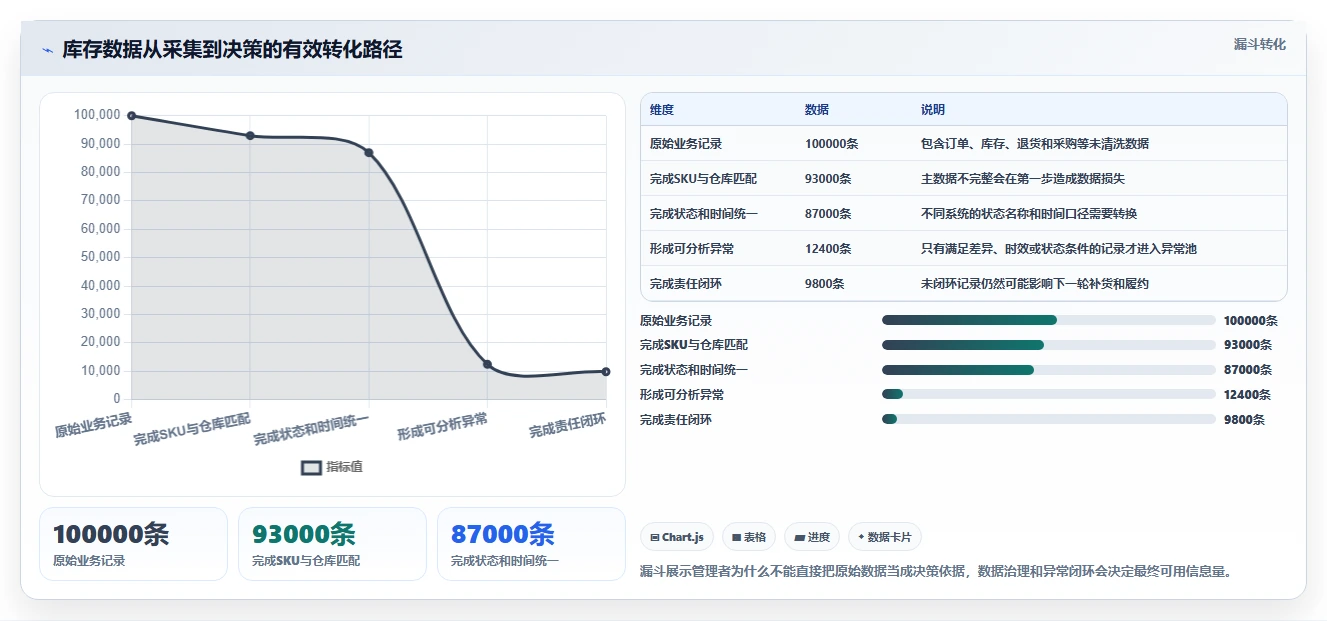Image resolution: width=1327 pixels, height=621 pixels.
Task: Select the 形成可分析异常 cell in the table
Action: tap(692, 249)
